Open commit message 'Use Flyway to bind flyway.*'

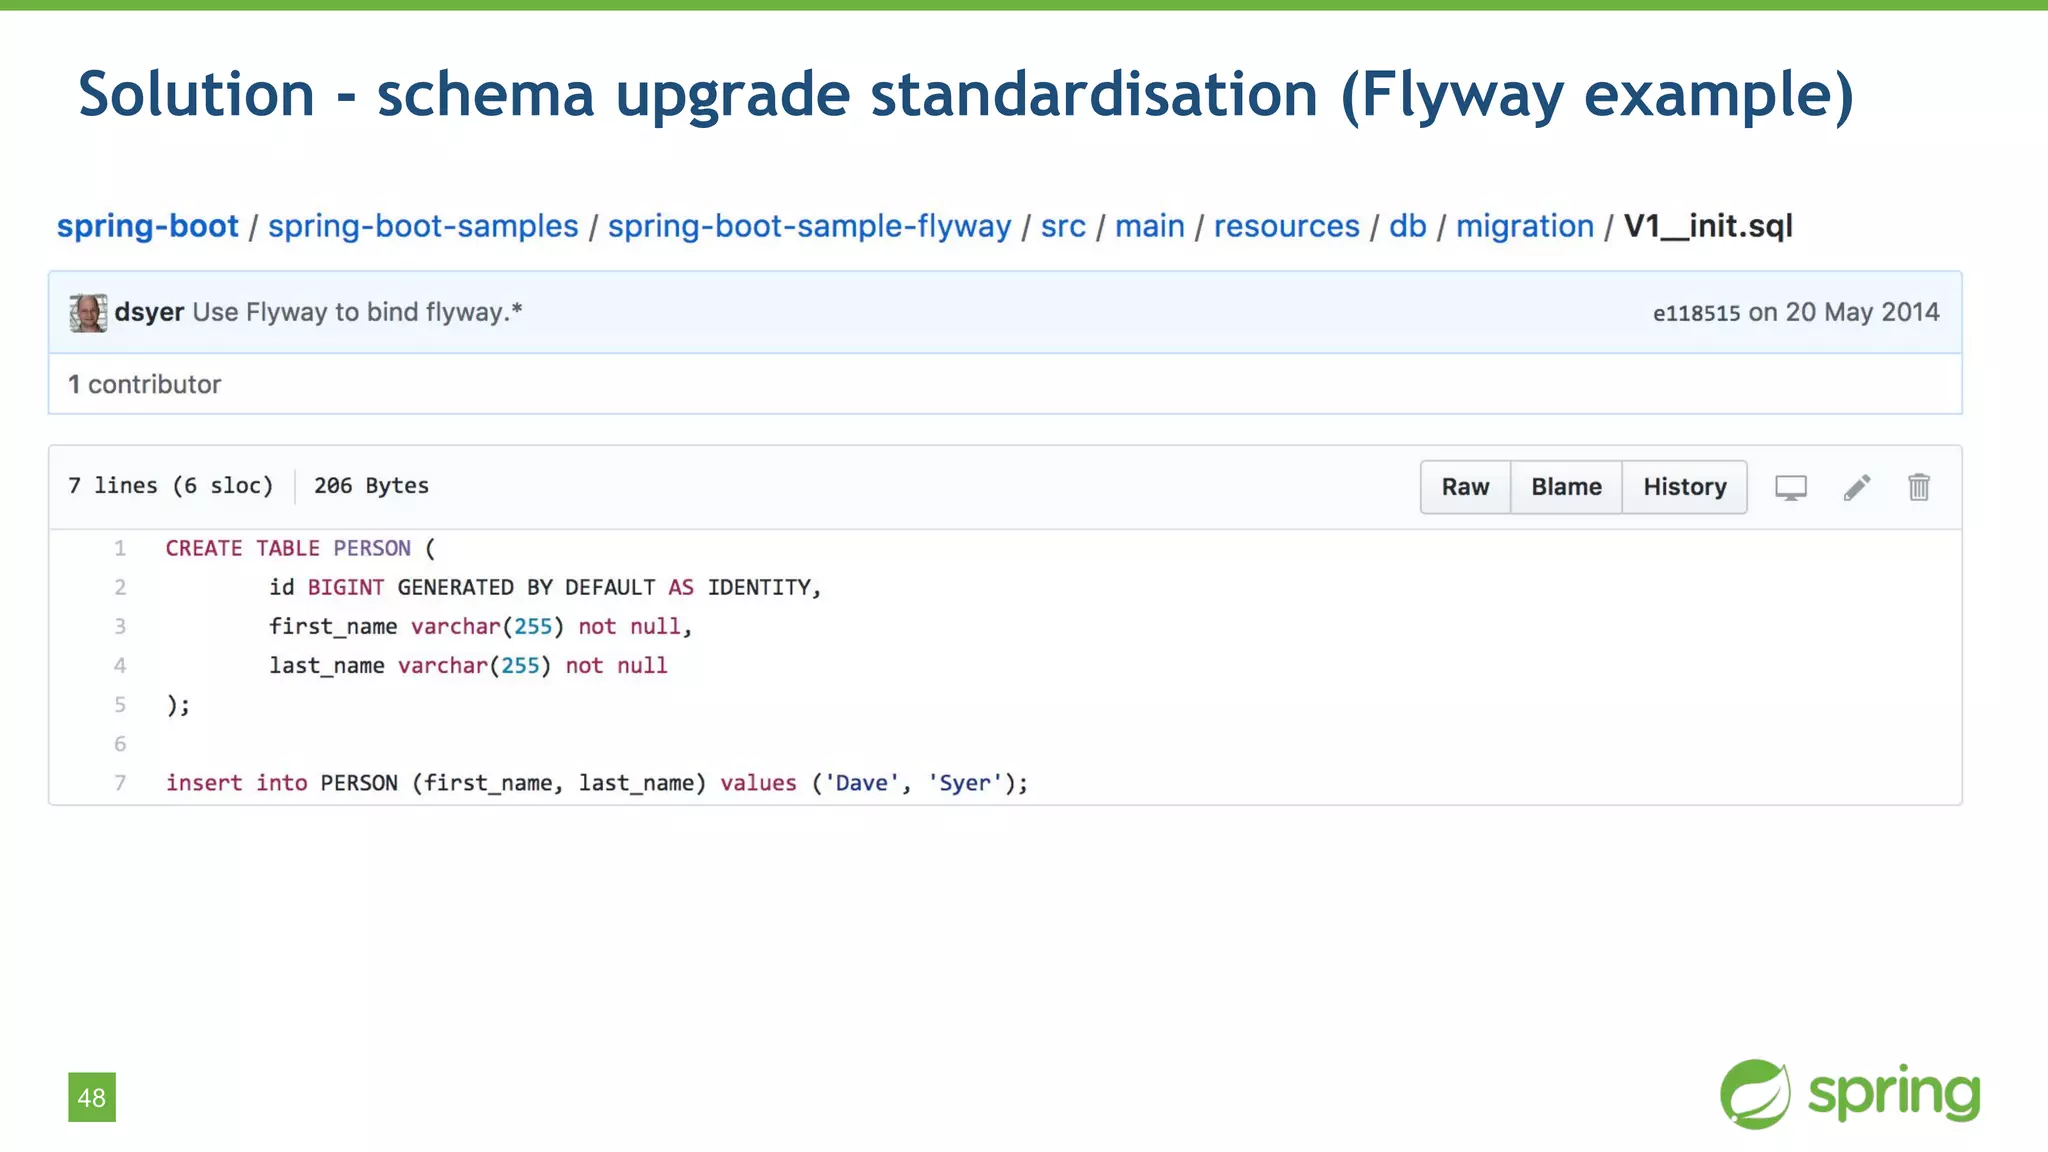pos(357,312)
